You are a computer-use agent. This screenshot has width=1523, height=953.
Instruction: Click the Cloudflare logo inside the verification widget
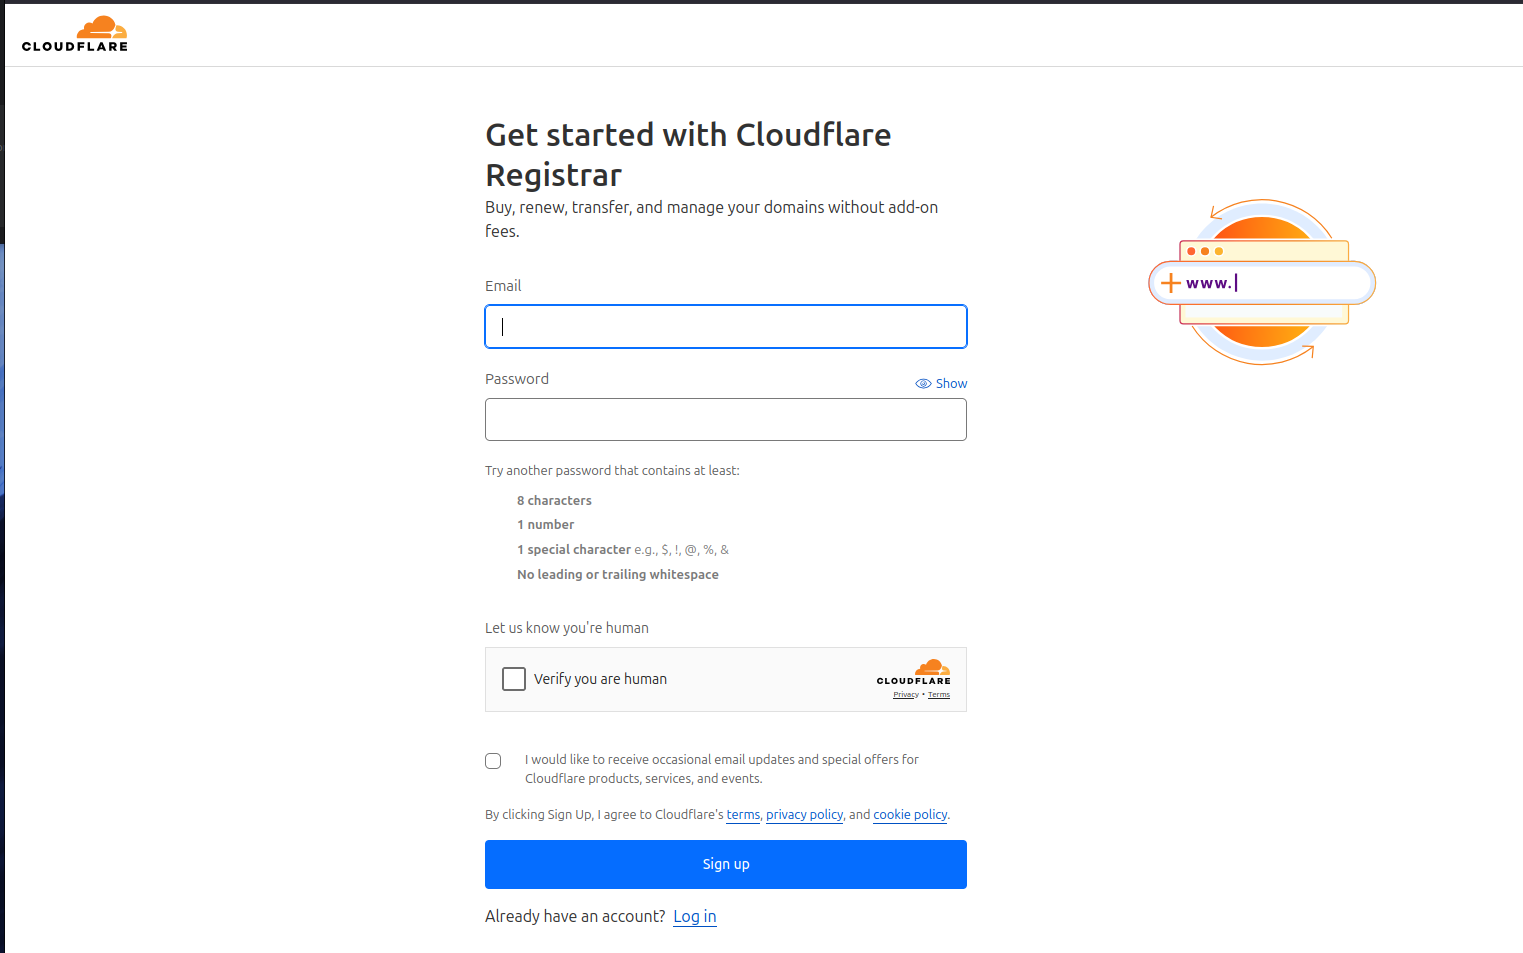point(914,671)
